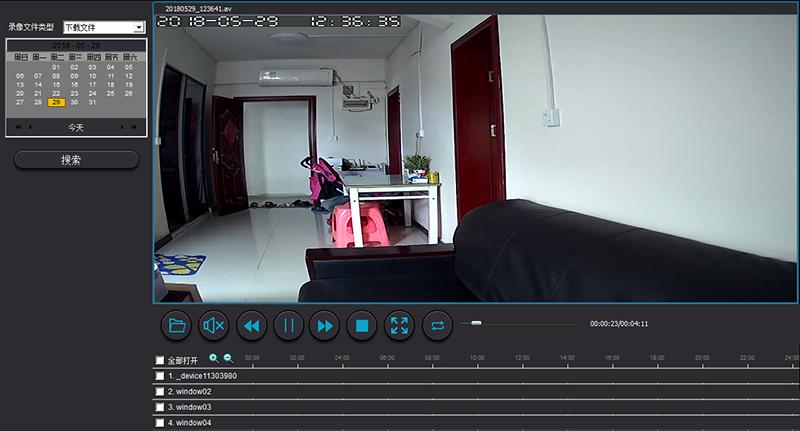Jump to previous year in the calendar

tap(16, 128)
